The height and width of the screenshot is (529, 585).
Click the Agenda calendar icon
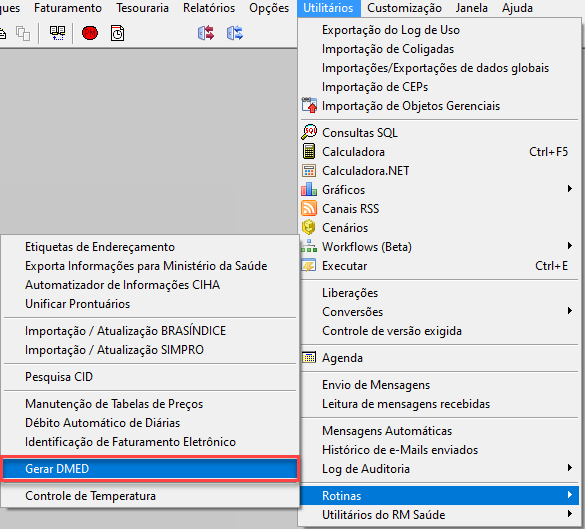tap(309, 357)
